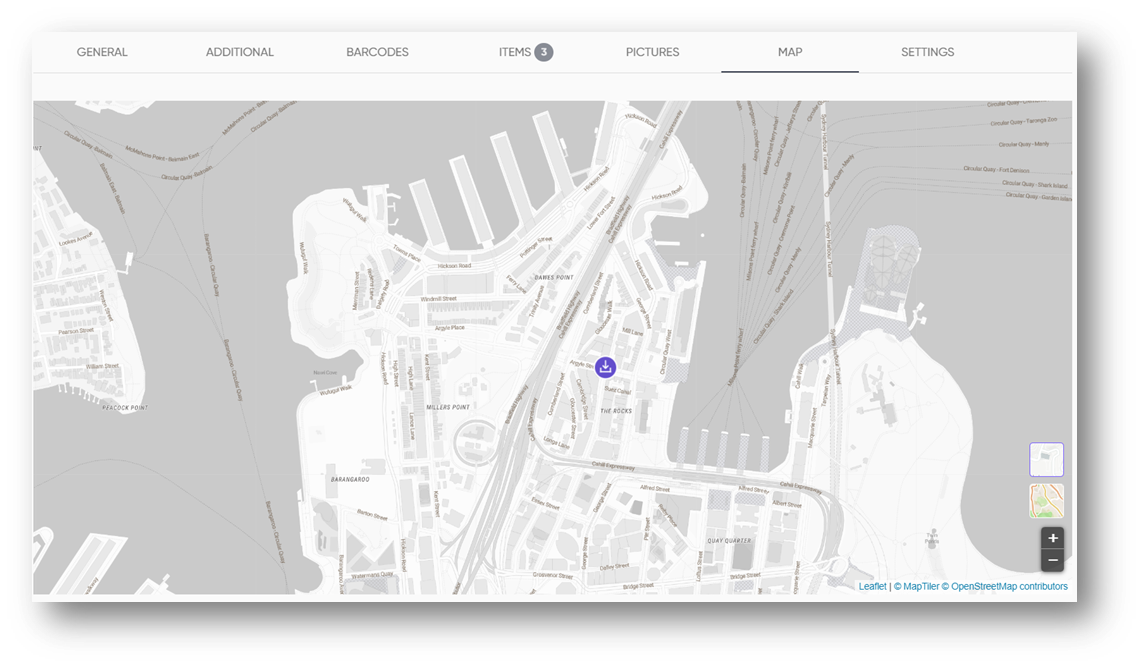The image size is (1142, 667).
Task: Zoom out with the minus button
Action: (x=1052, y=560)
